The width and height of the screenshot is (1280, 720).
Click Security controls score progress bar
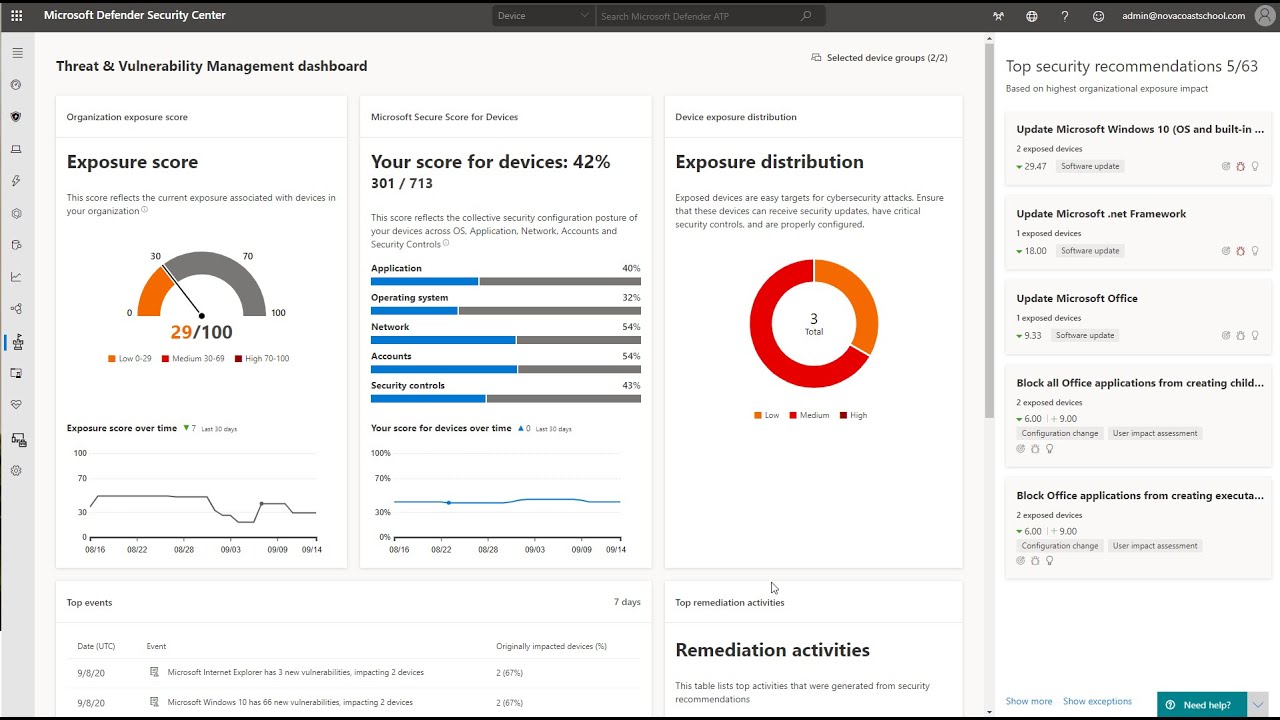506,398
